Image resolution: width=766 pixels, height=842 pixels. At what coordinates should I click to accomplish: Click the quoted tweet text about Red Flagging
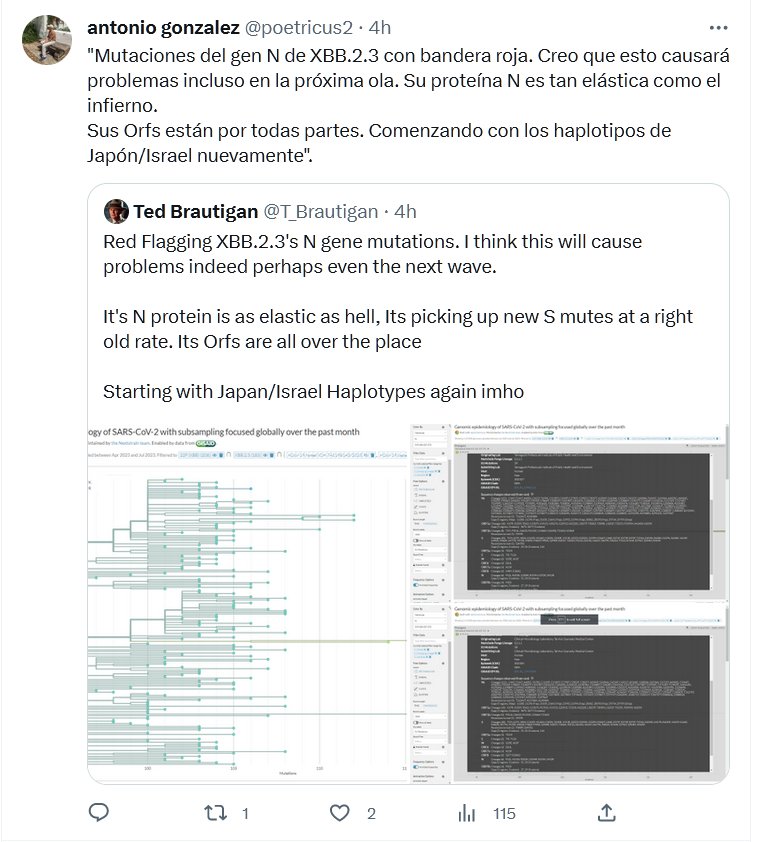(x=372, y=254)
